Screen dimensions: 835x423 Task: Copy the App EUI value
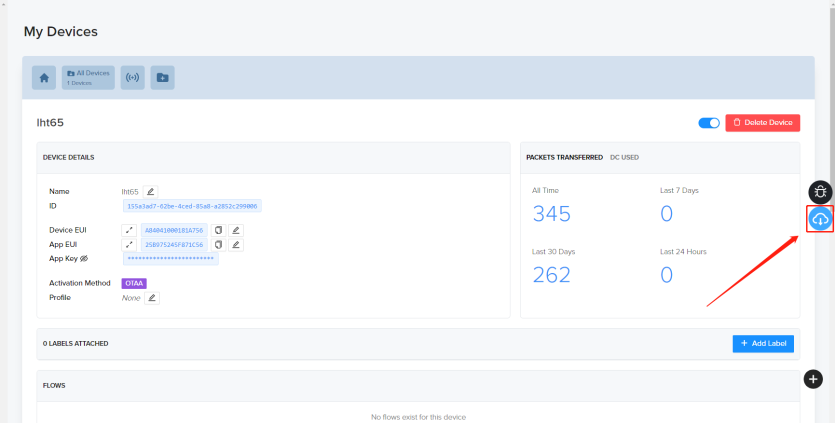[x=218, y=245]
